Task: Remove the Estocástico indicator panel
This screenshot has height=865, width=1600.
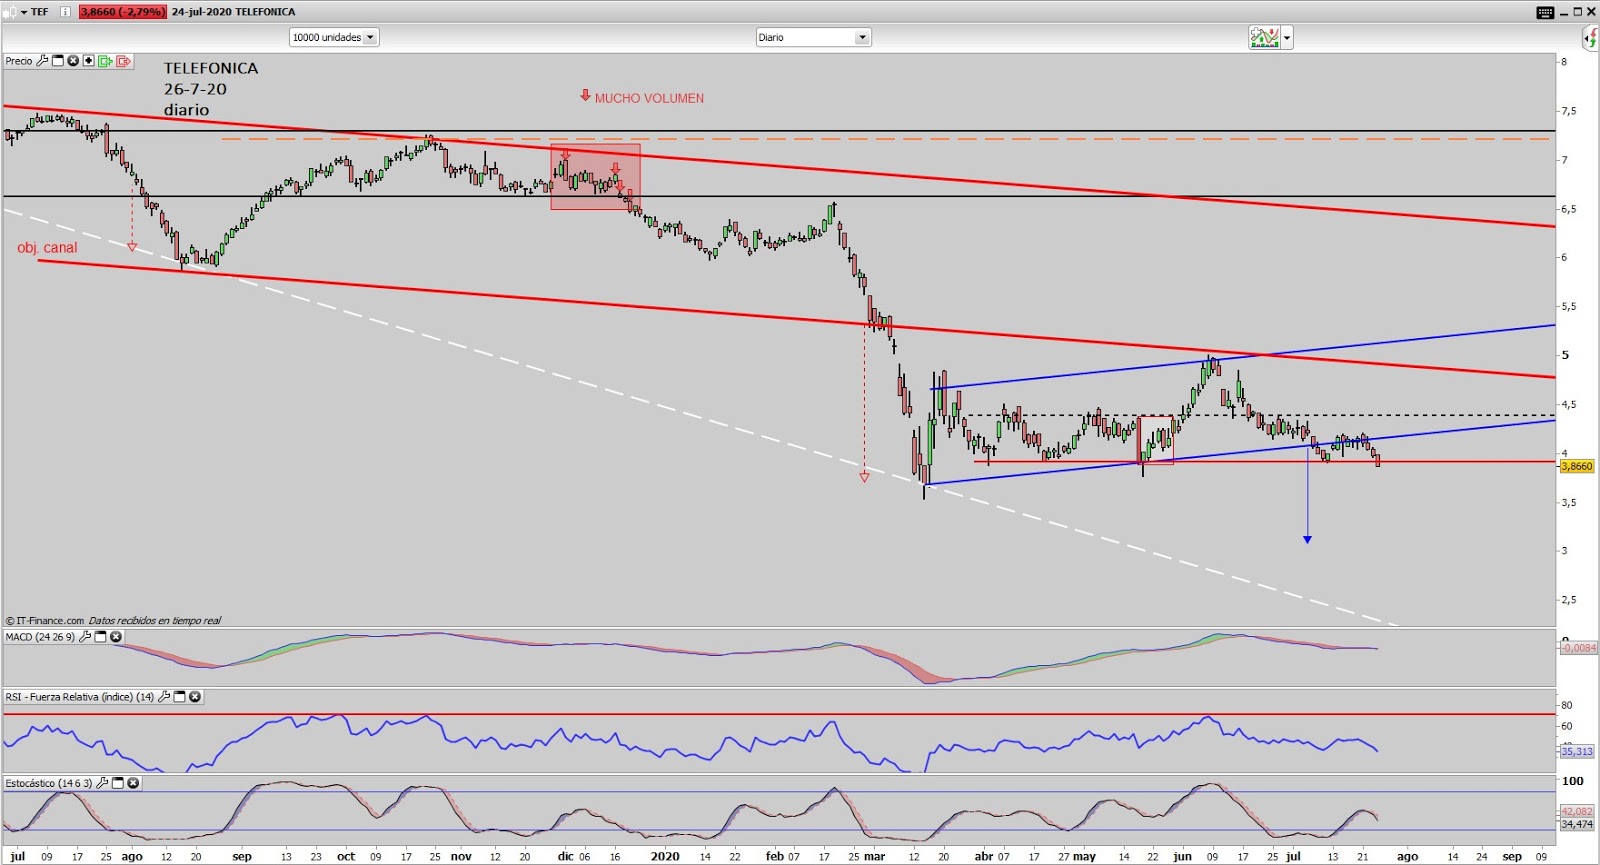Action: tap(132, 783)
